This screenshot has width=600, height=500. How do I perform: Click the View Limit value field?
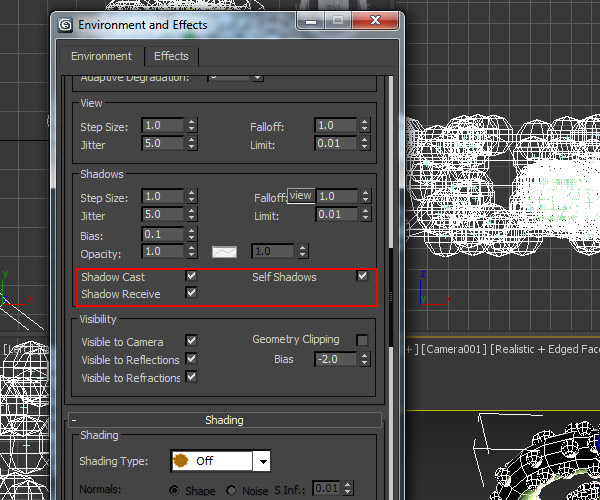point(336,143)
